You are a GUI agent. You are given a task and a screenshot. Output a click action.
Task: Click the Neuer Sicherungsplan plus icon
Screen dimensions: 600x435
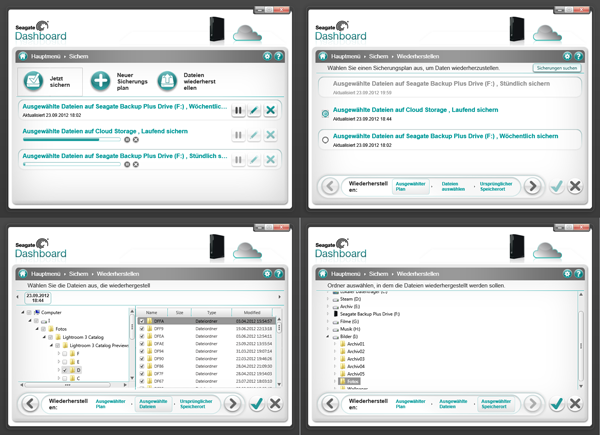tap(100, 81)
